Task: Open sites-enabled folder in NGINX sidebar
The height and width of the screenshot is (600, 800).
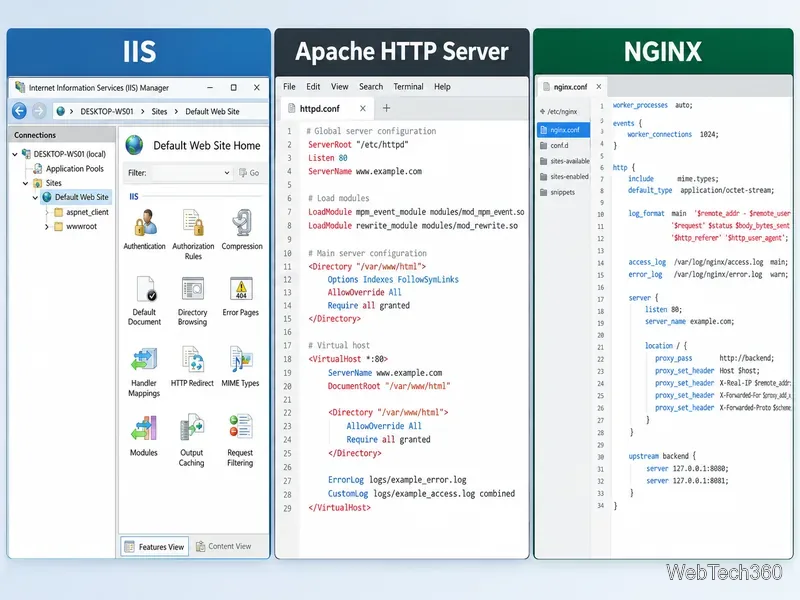Action: 564,177
